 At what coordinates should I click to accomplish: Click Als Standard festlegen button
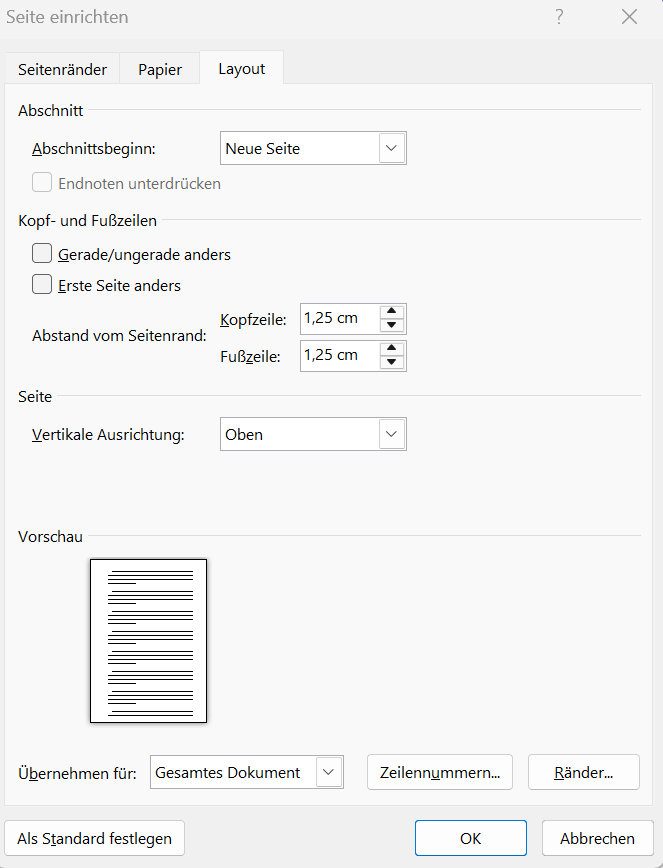pyautogui.click(x=95, y=839)
